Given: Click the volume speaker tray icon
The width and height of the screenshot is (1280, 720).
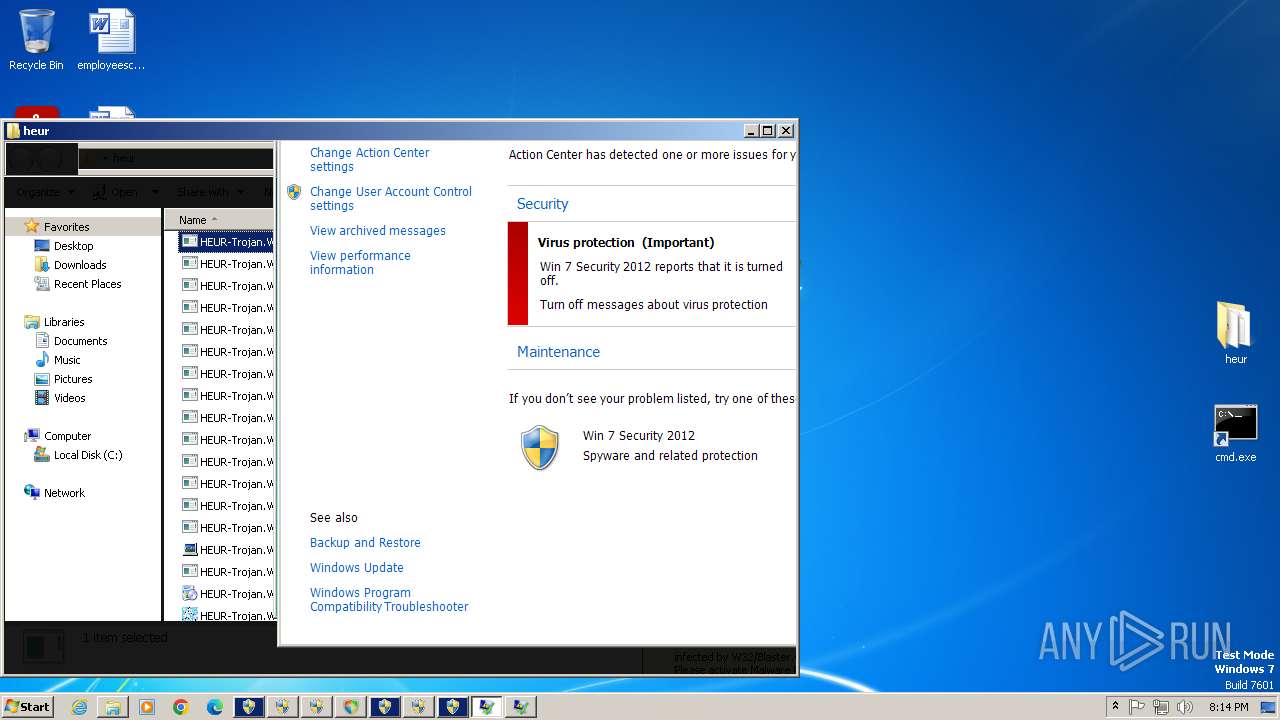Looking at the screenshot, I should pos(1185,707).
